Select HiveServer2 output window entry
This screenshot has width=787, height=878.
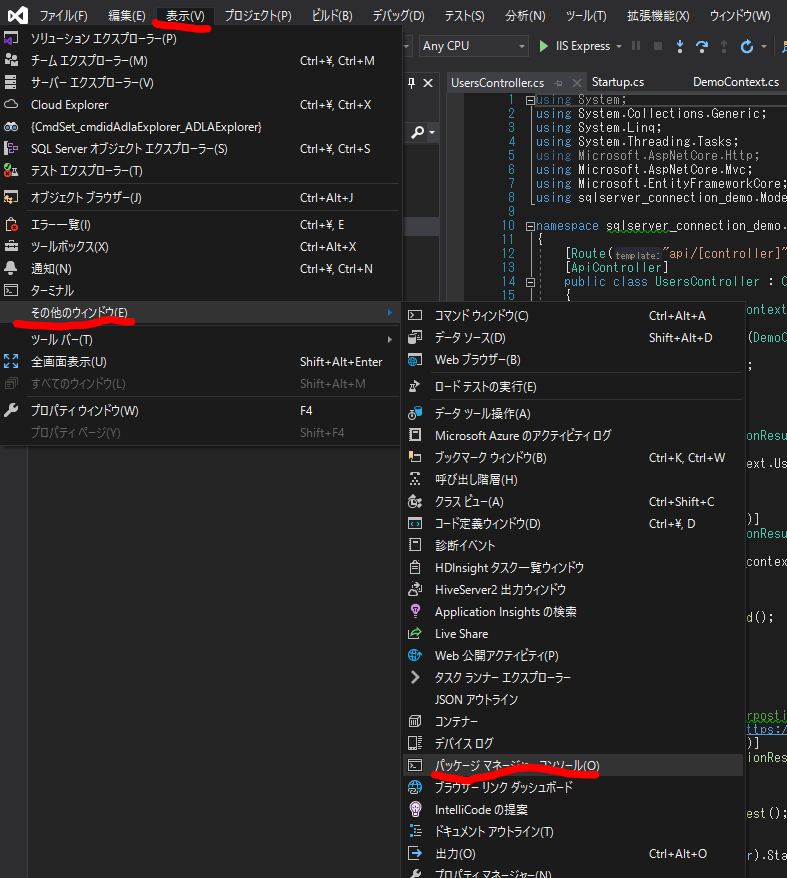[573, 589]
